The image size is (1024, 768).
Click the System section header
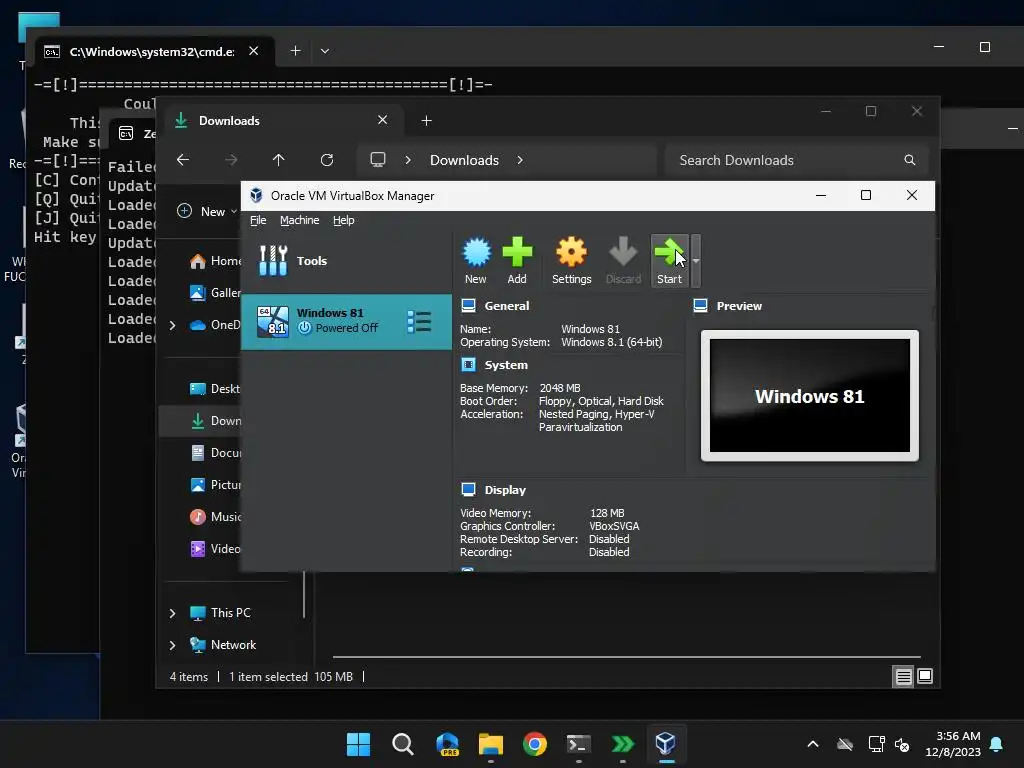[x=505, y=365]
